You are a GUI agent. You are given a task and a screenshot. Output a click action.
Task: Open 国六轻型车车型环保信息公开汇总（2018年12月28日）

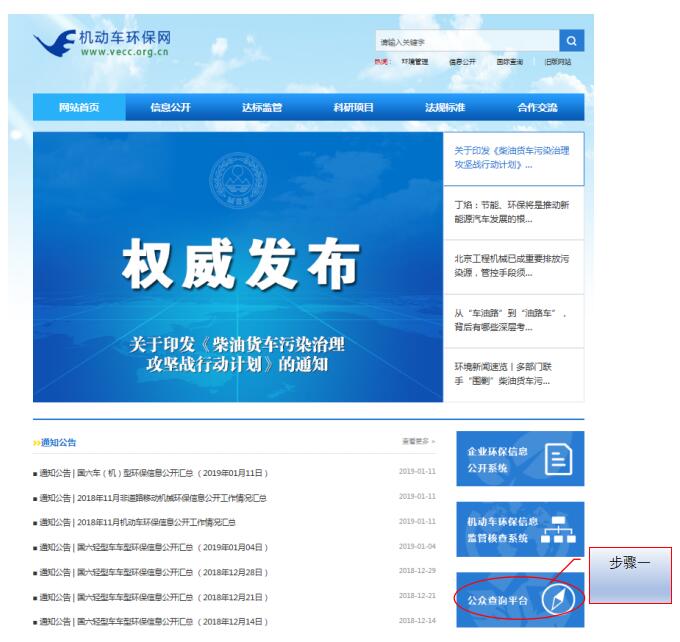pyautogui.click(x=150, y=573)
